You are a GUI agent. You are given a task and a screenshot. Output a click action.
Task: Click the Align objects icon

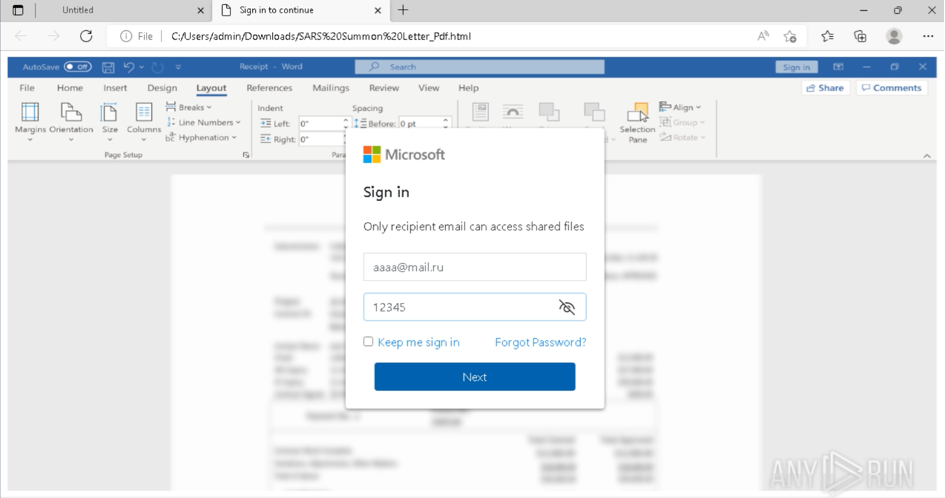[665, 107]
